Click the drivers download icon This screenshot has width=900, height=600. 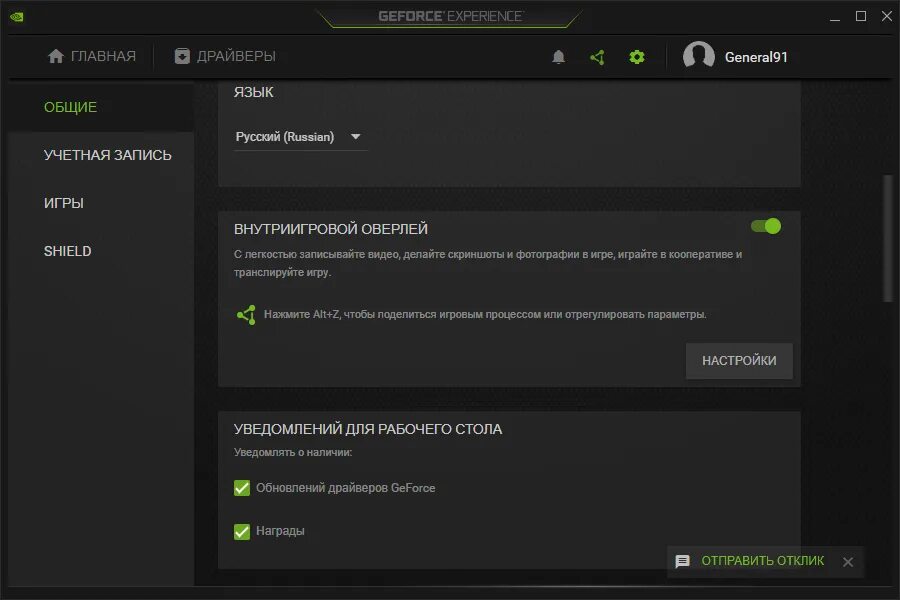pyautogui.click(x=182, y=56)
